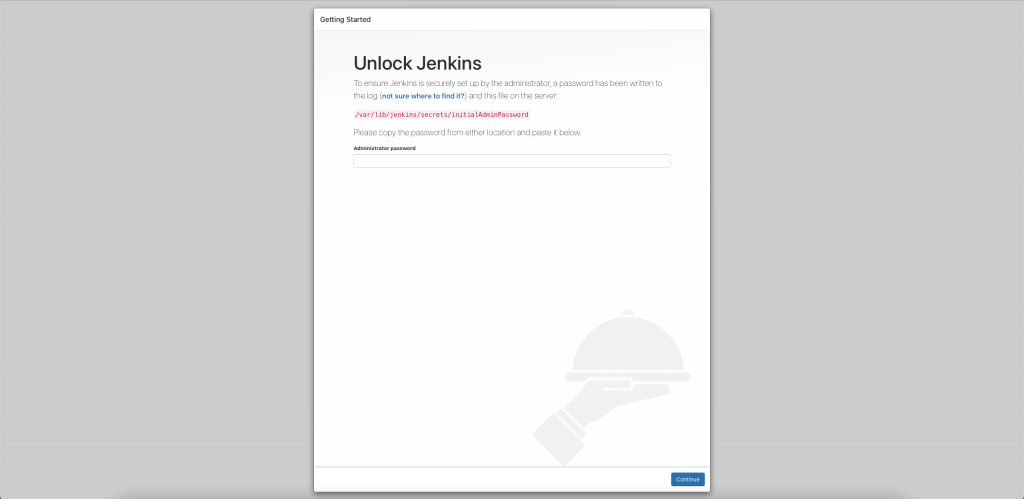Click the Administrator password input field

tap(511, 161)
